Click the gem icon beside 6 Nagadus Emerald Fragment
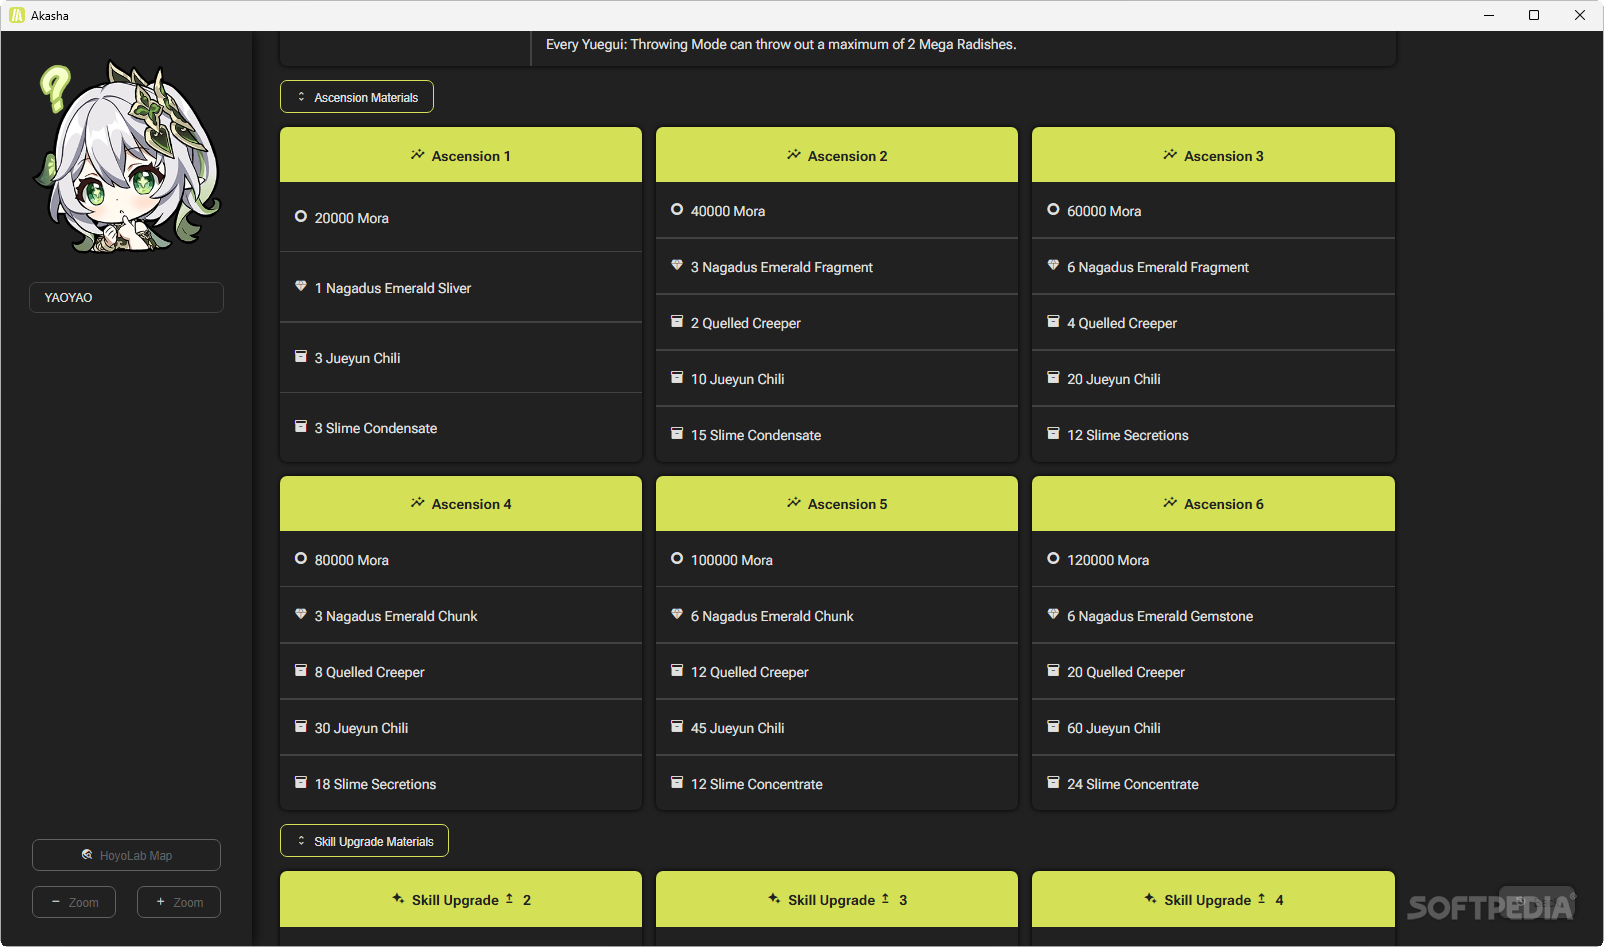1604x947 pixels. click(1053, 265)
